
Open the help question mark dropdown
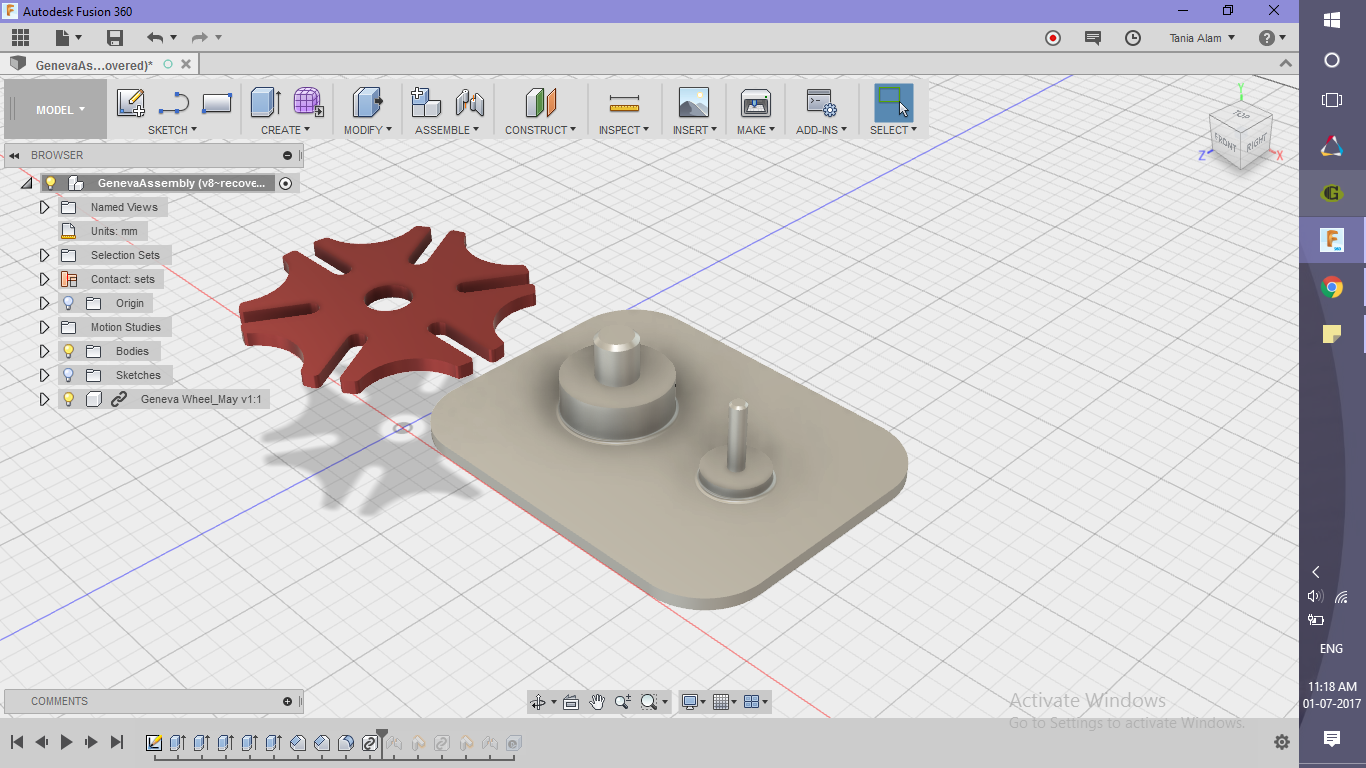coord(1273,38)
